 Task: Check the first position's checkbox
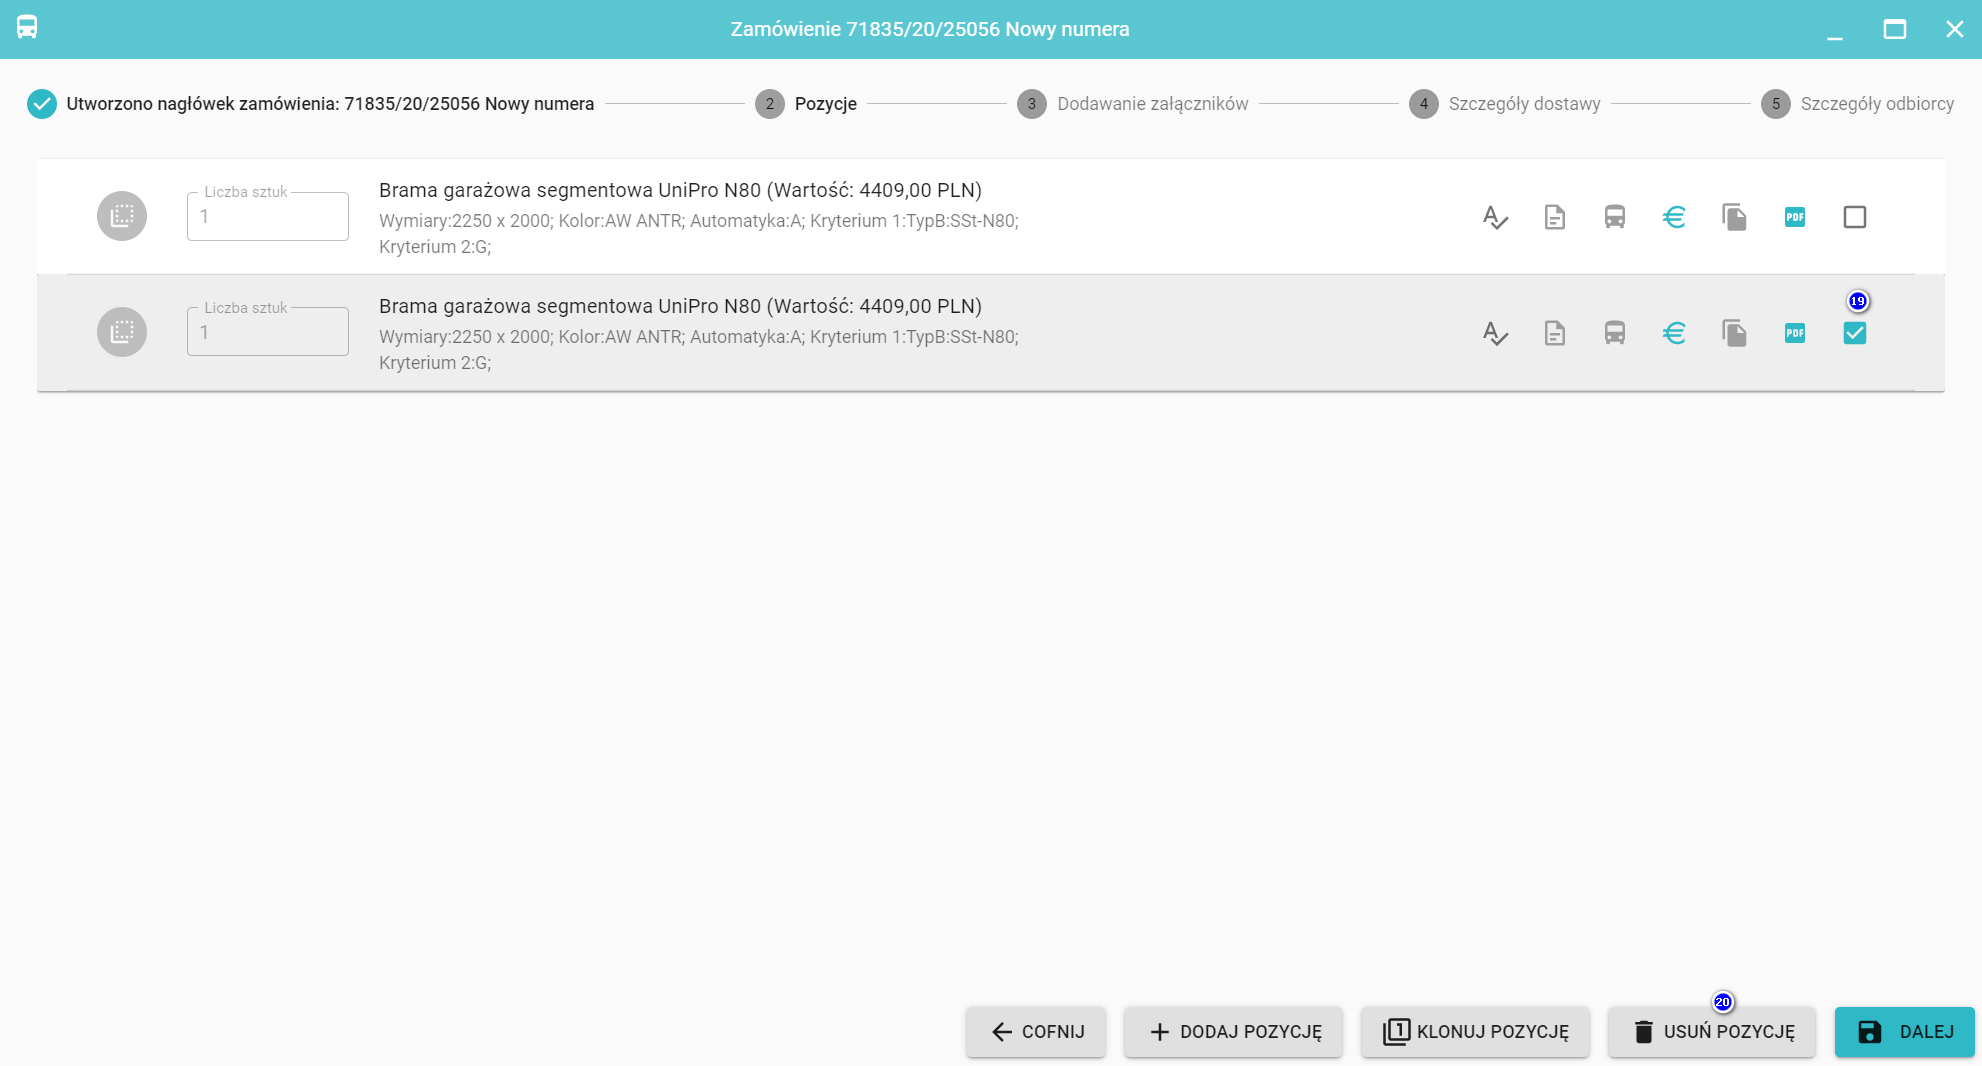click(x=1855, y=217)
